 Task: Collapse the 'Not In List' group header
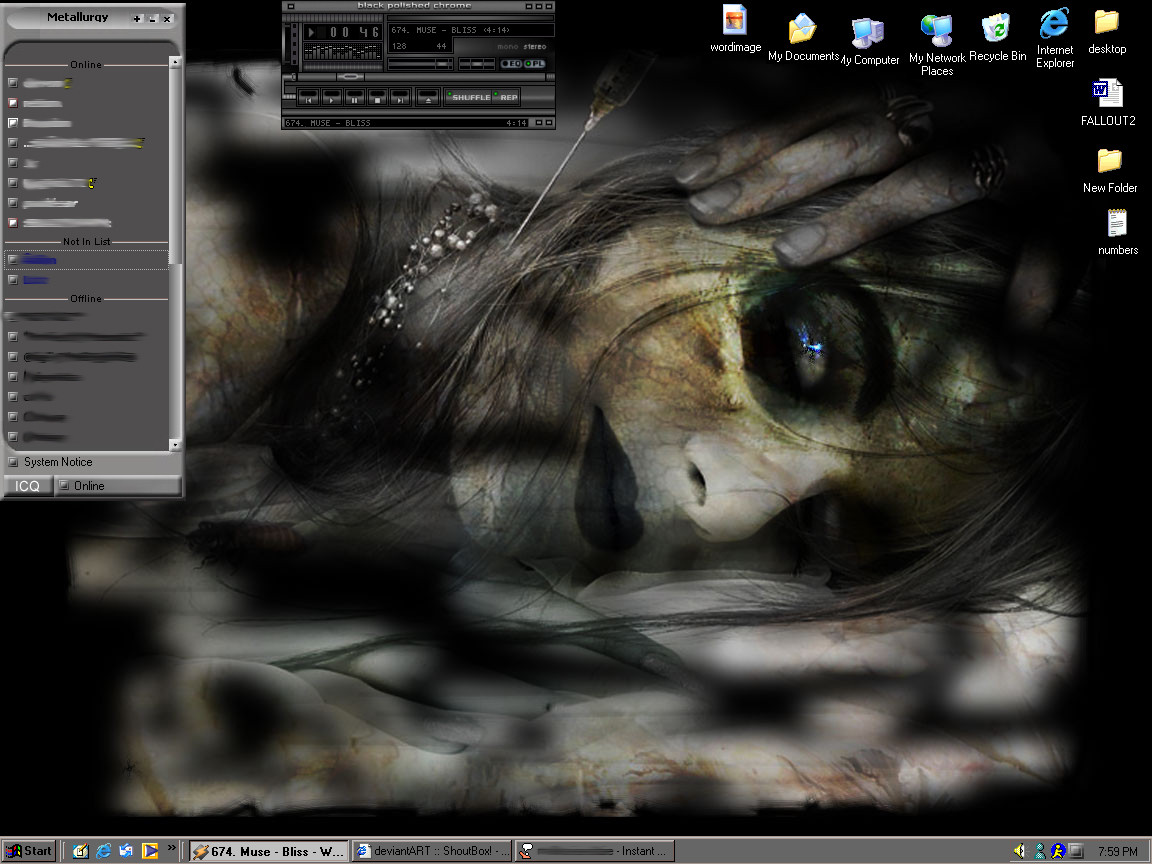[x=86, y=241]
